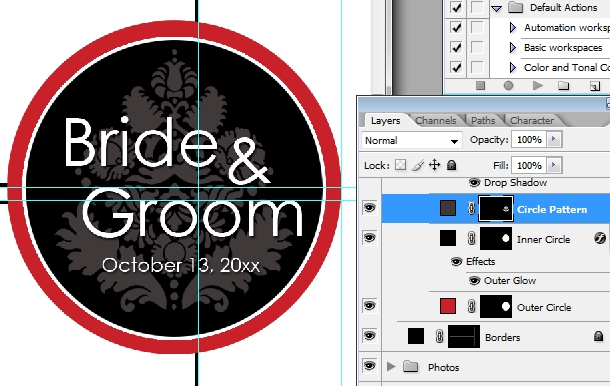The image size is (610, 386).
Task: Open the Fill slider arrow
Action: point(554,165)
